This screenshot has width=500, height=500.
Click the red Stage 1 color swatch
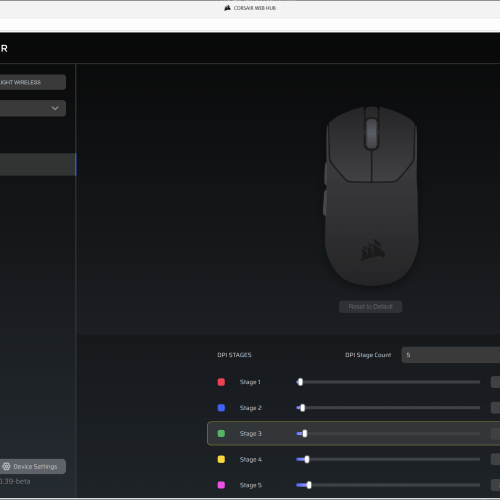pos(221,382)
